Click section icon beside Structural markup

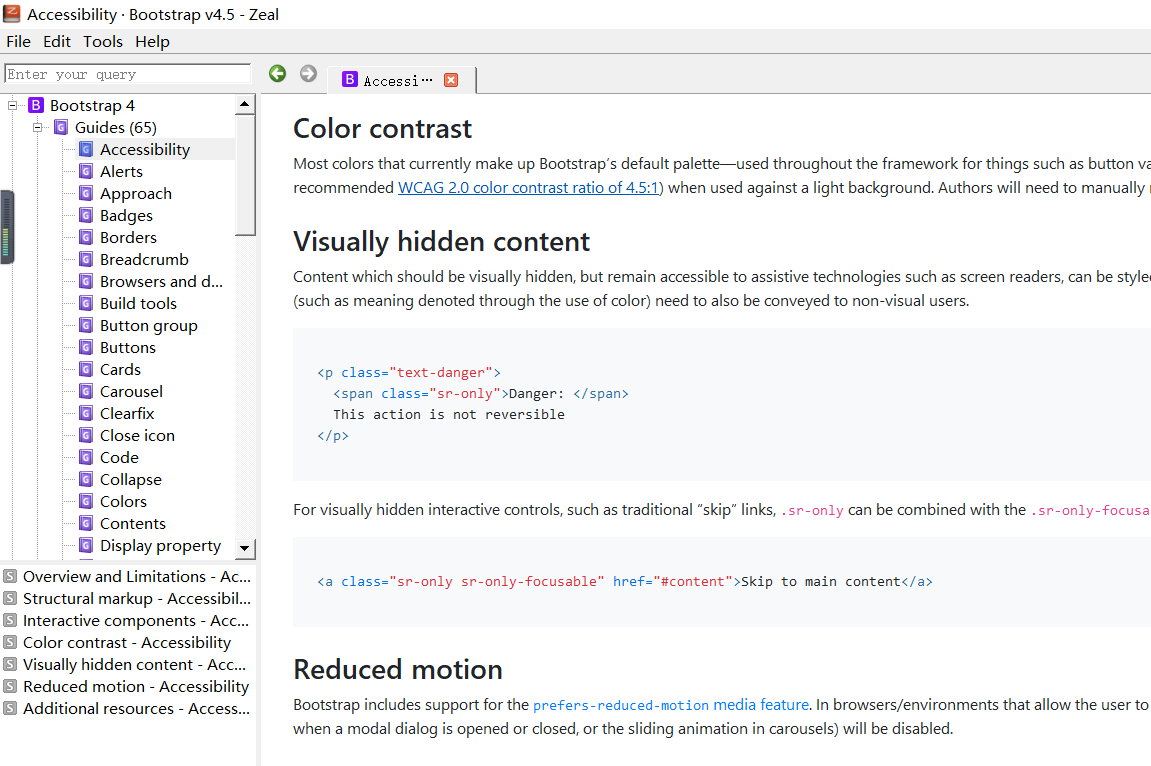[x=10, y=598]
